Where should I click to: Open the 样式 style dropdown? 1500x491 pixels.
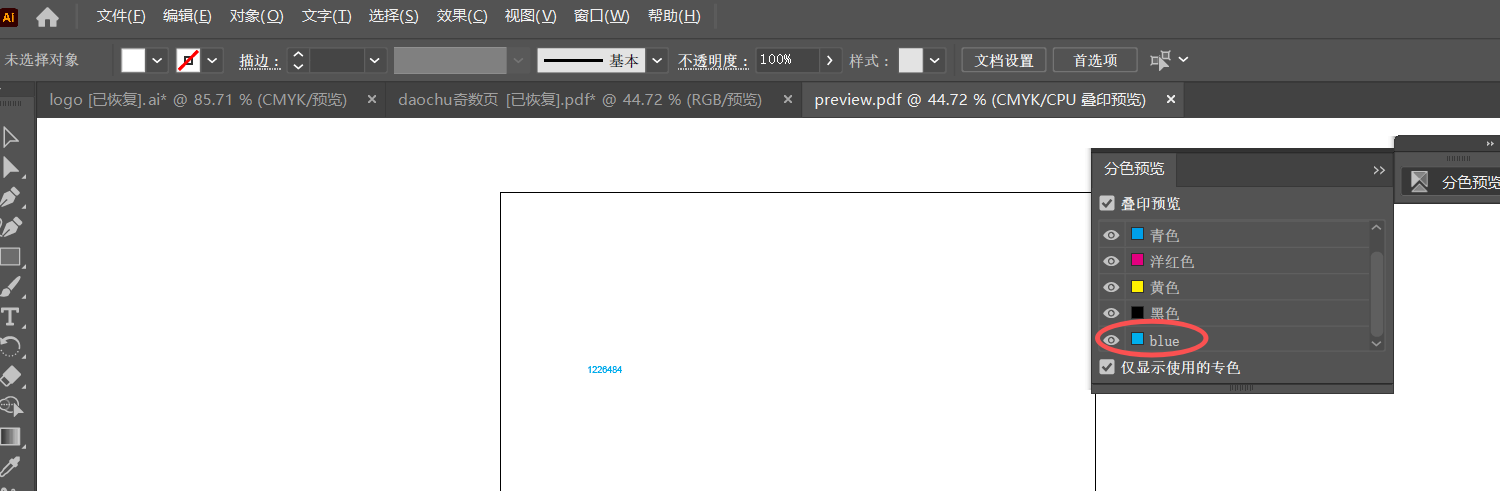(x=935, y=61)
